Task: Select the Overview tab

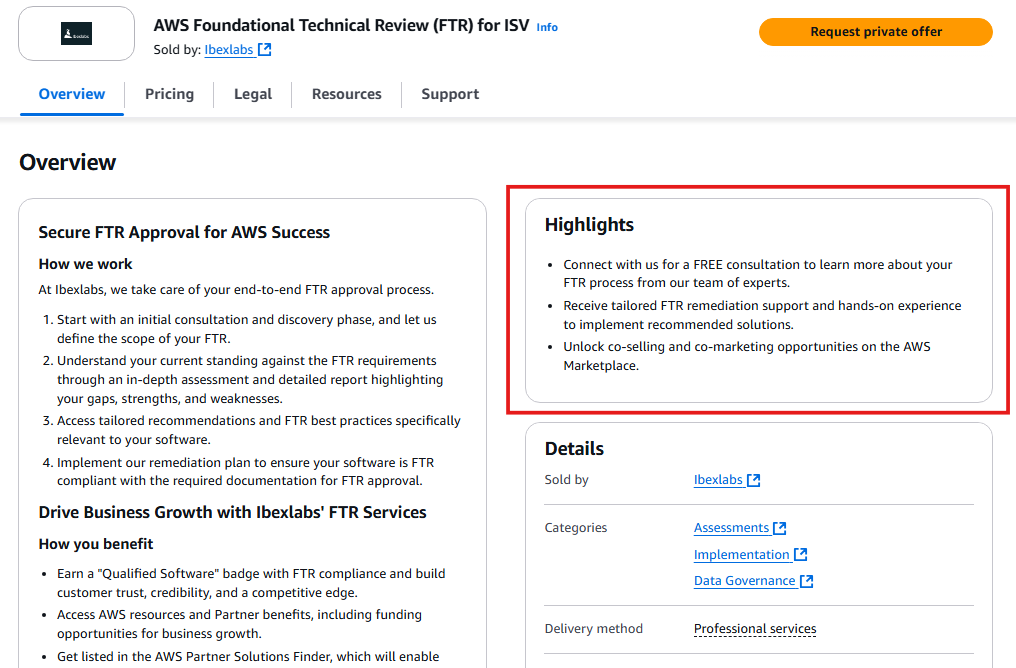Action: pos(72,94)
